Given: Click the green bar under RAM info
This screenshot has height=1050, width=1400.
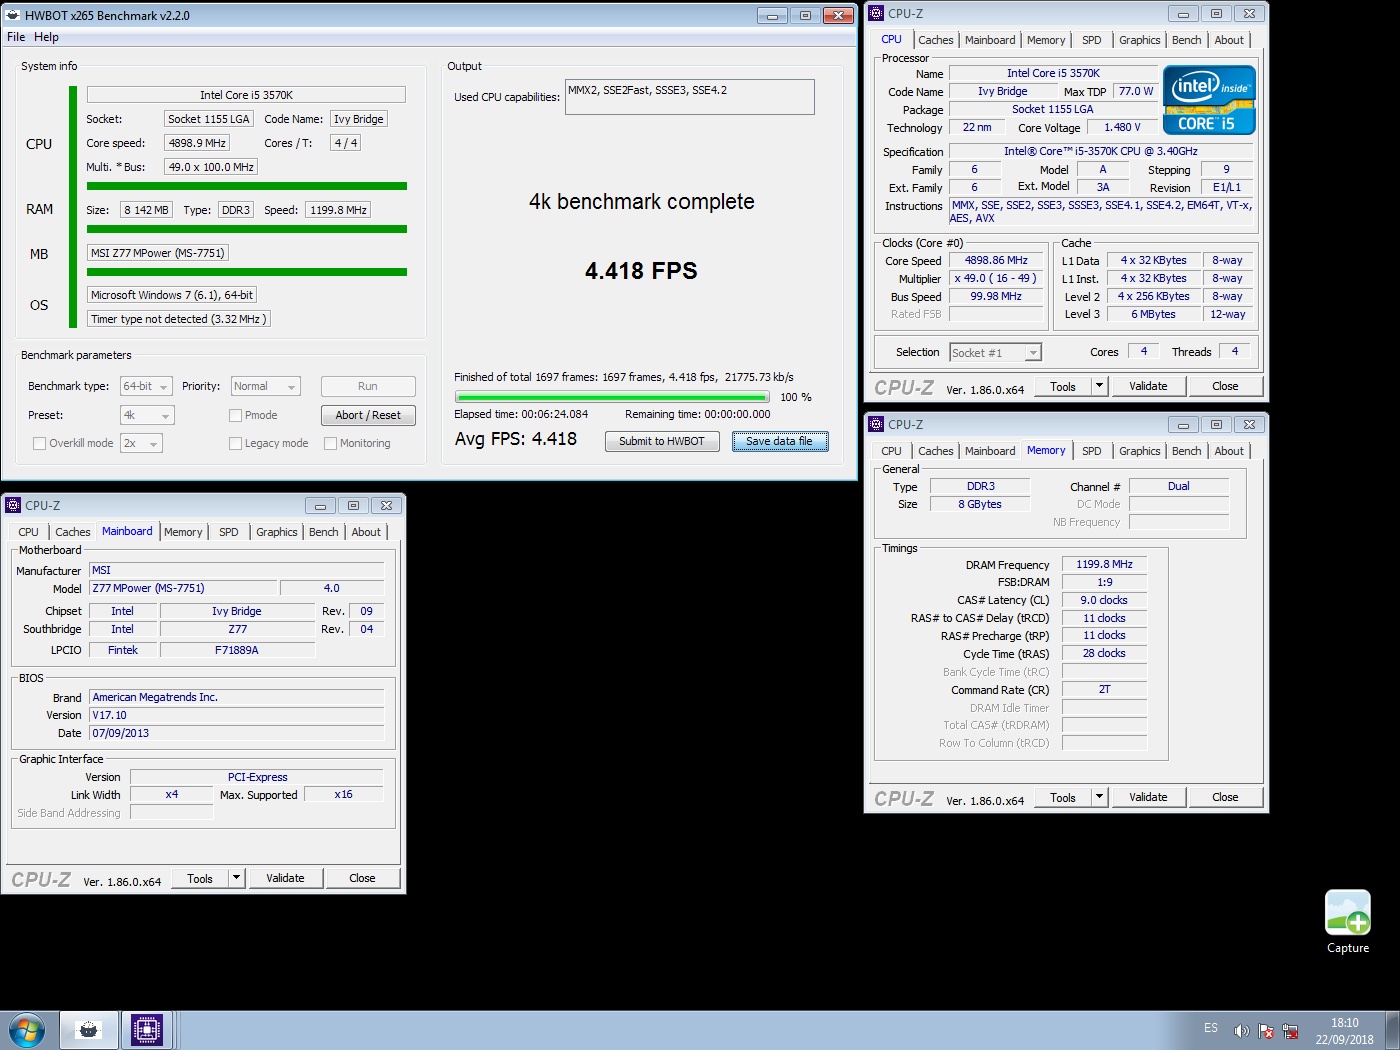Looking at the screenshot, I should point(247,229).
